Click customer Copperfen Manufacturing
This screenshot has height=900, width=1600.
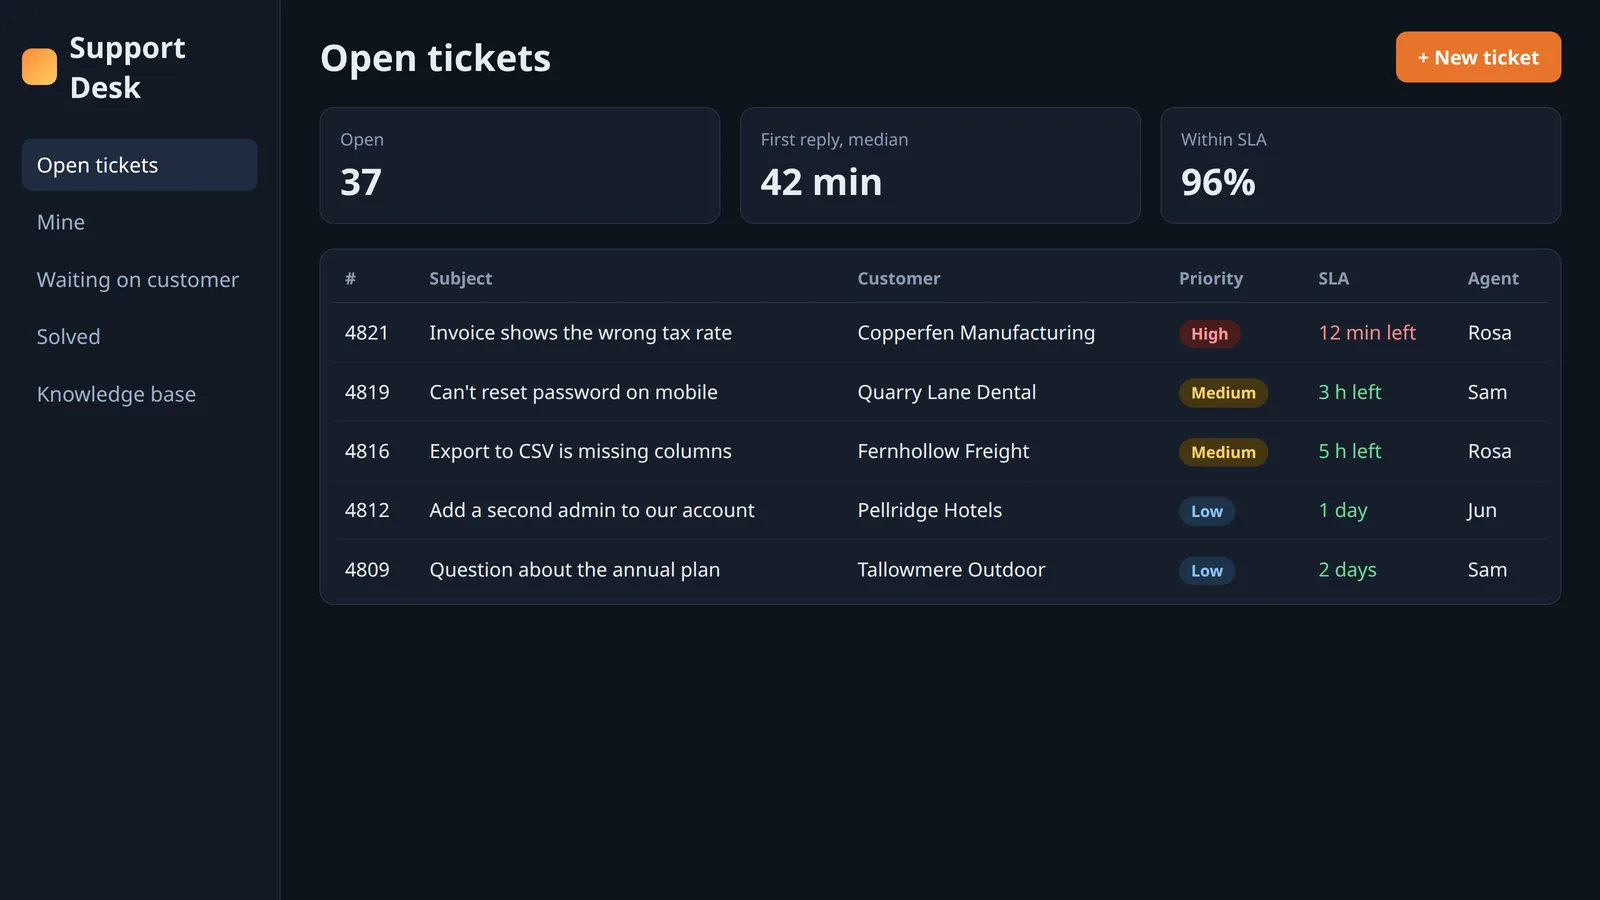click(976, 333)
